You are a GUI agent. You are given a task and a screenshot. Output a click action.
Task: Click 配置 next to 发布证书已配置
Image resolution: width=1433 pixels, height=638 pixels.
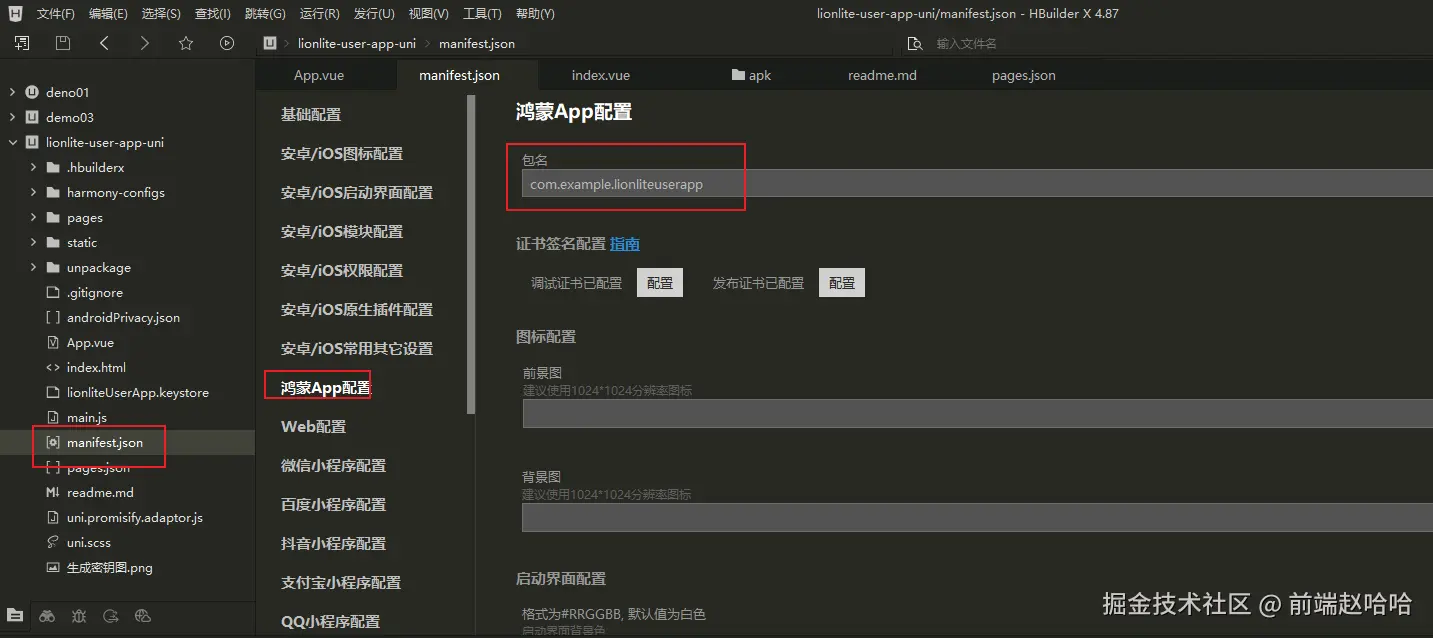point(842,283)
